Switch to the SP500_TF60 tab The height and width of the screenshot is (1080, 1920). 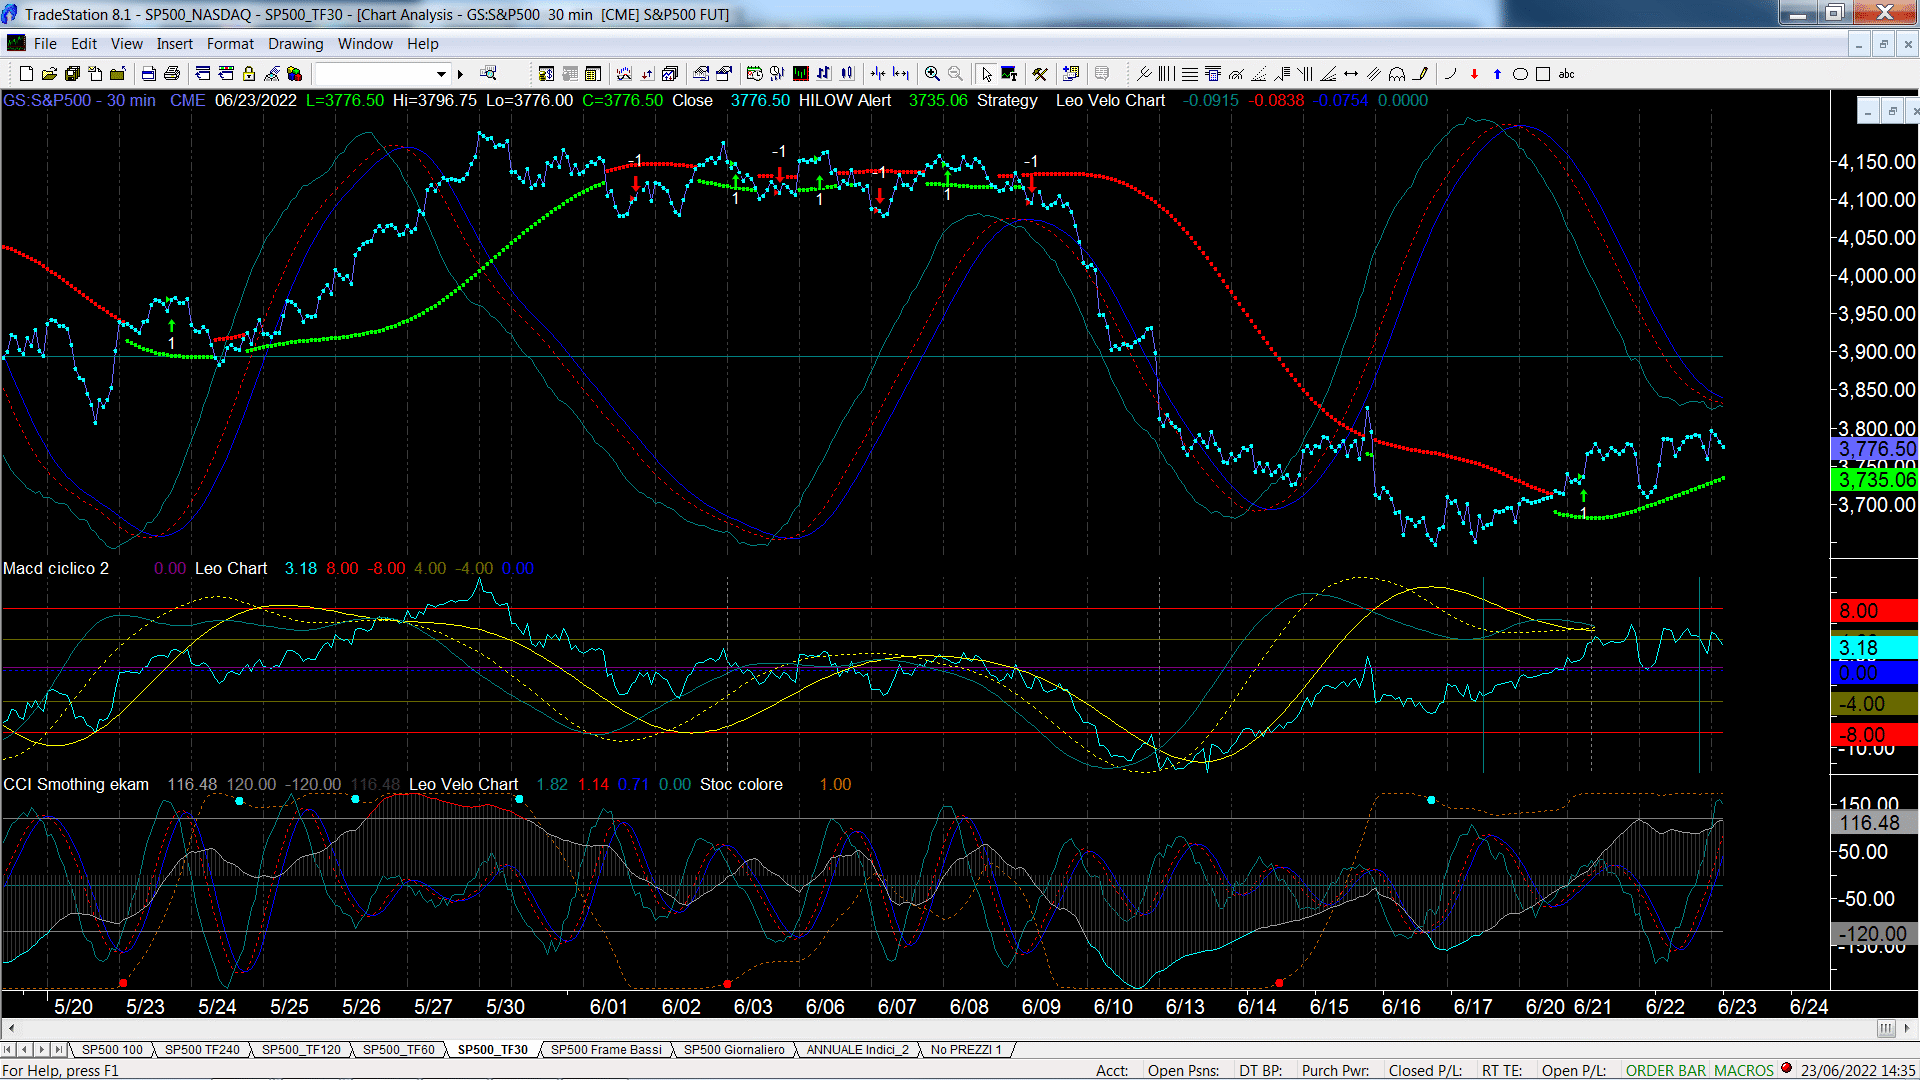[398, 1050]
